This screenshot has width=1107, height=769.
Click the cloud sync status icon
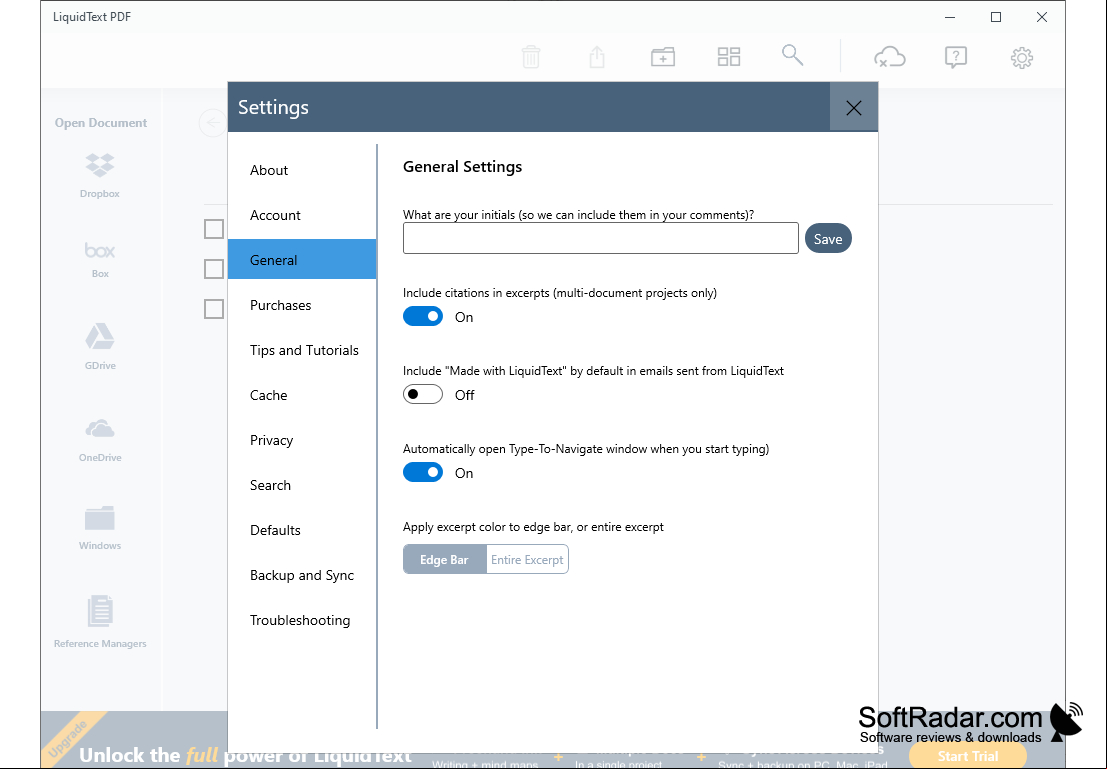(890, 56)
